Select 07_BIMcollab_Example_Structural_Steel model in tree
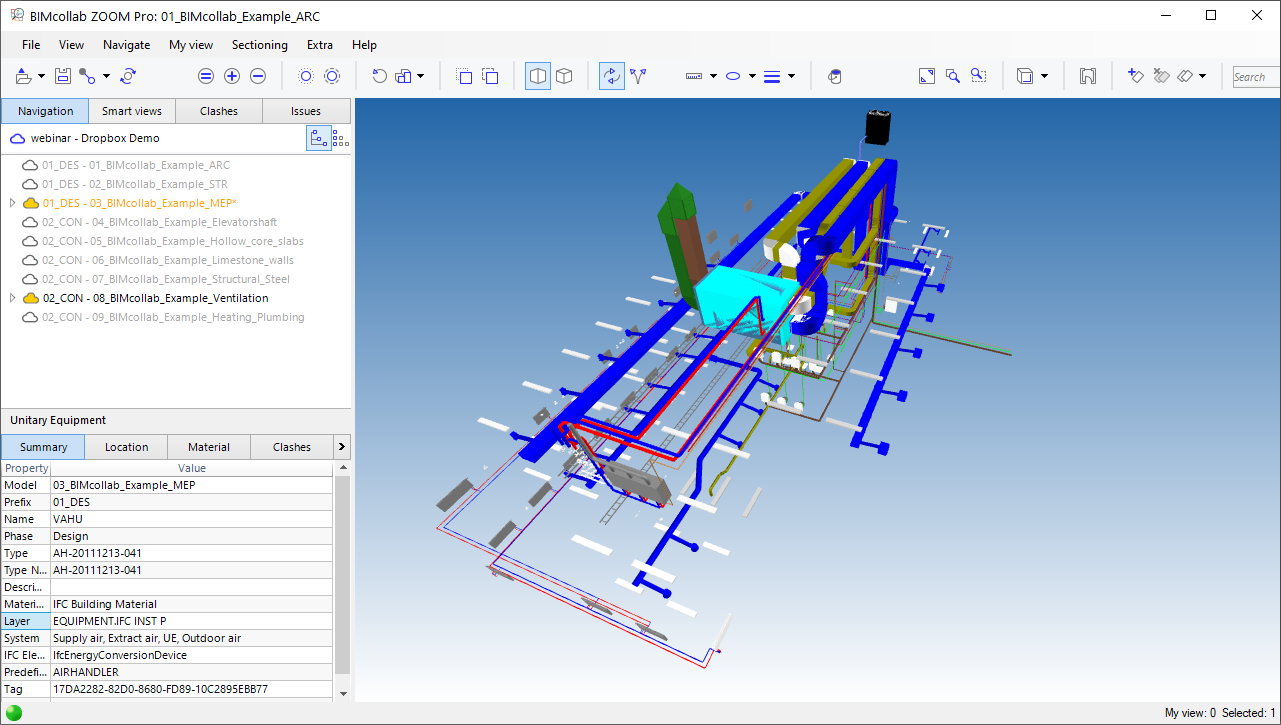Image resolution: width=1281 pixels, height=725 pixels. (166, 279)
